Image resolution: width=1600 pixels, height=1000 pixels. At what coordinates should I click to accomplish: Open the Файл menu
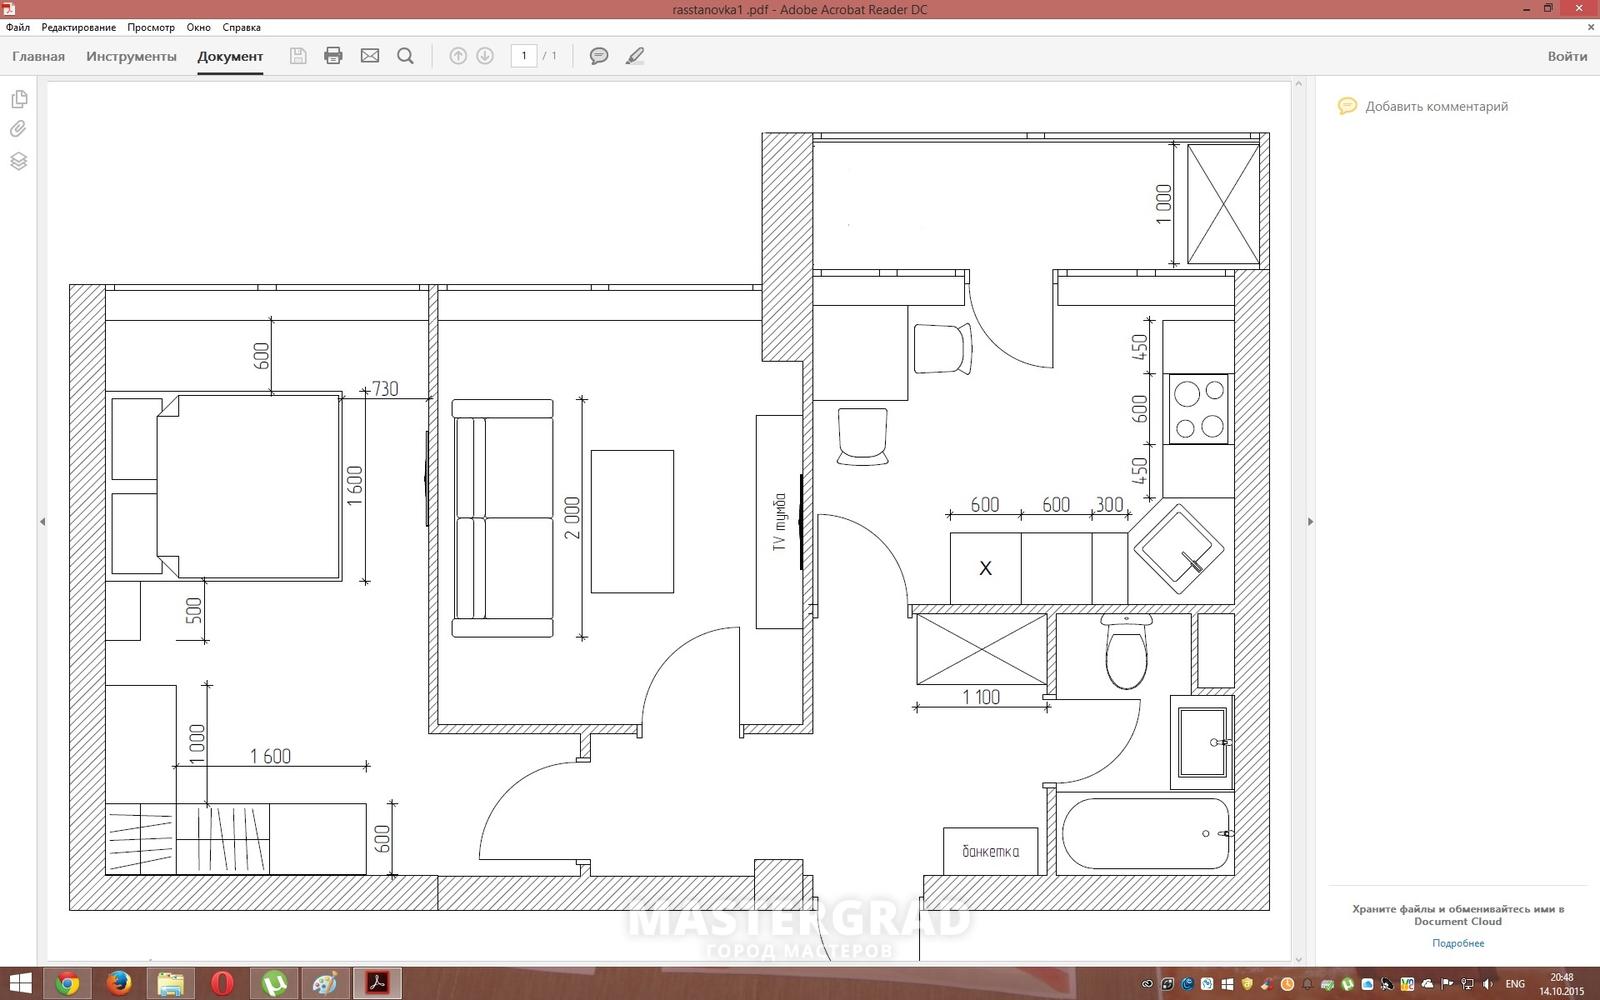(x=18, y=27)
